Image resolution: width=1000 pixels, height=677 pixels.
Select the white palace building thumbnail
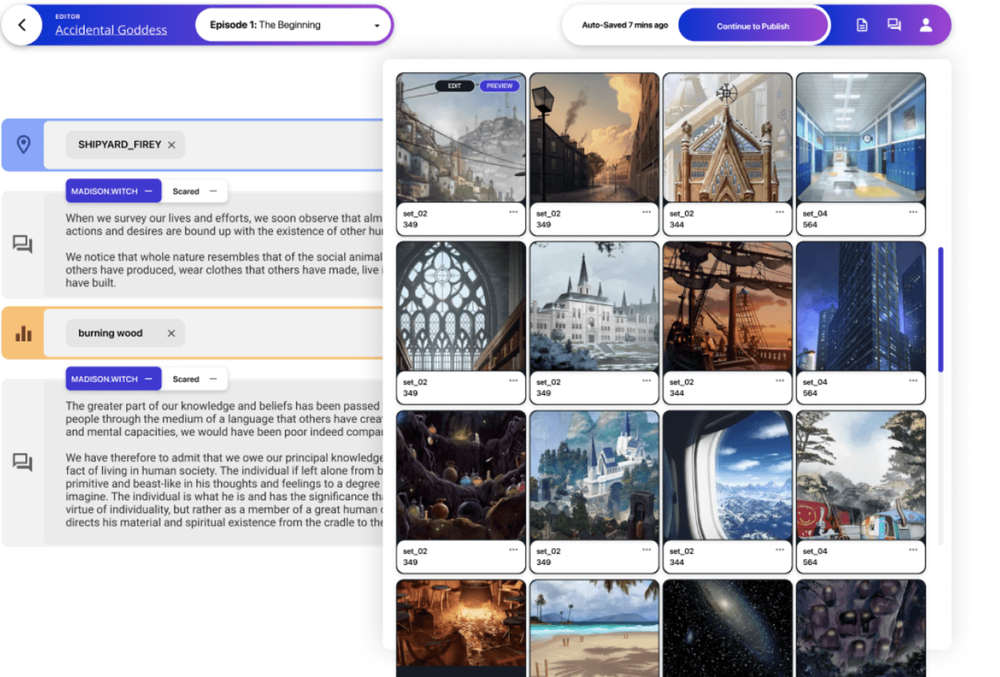pos(594,306)
